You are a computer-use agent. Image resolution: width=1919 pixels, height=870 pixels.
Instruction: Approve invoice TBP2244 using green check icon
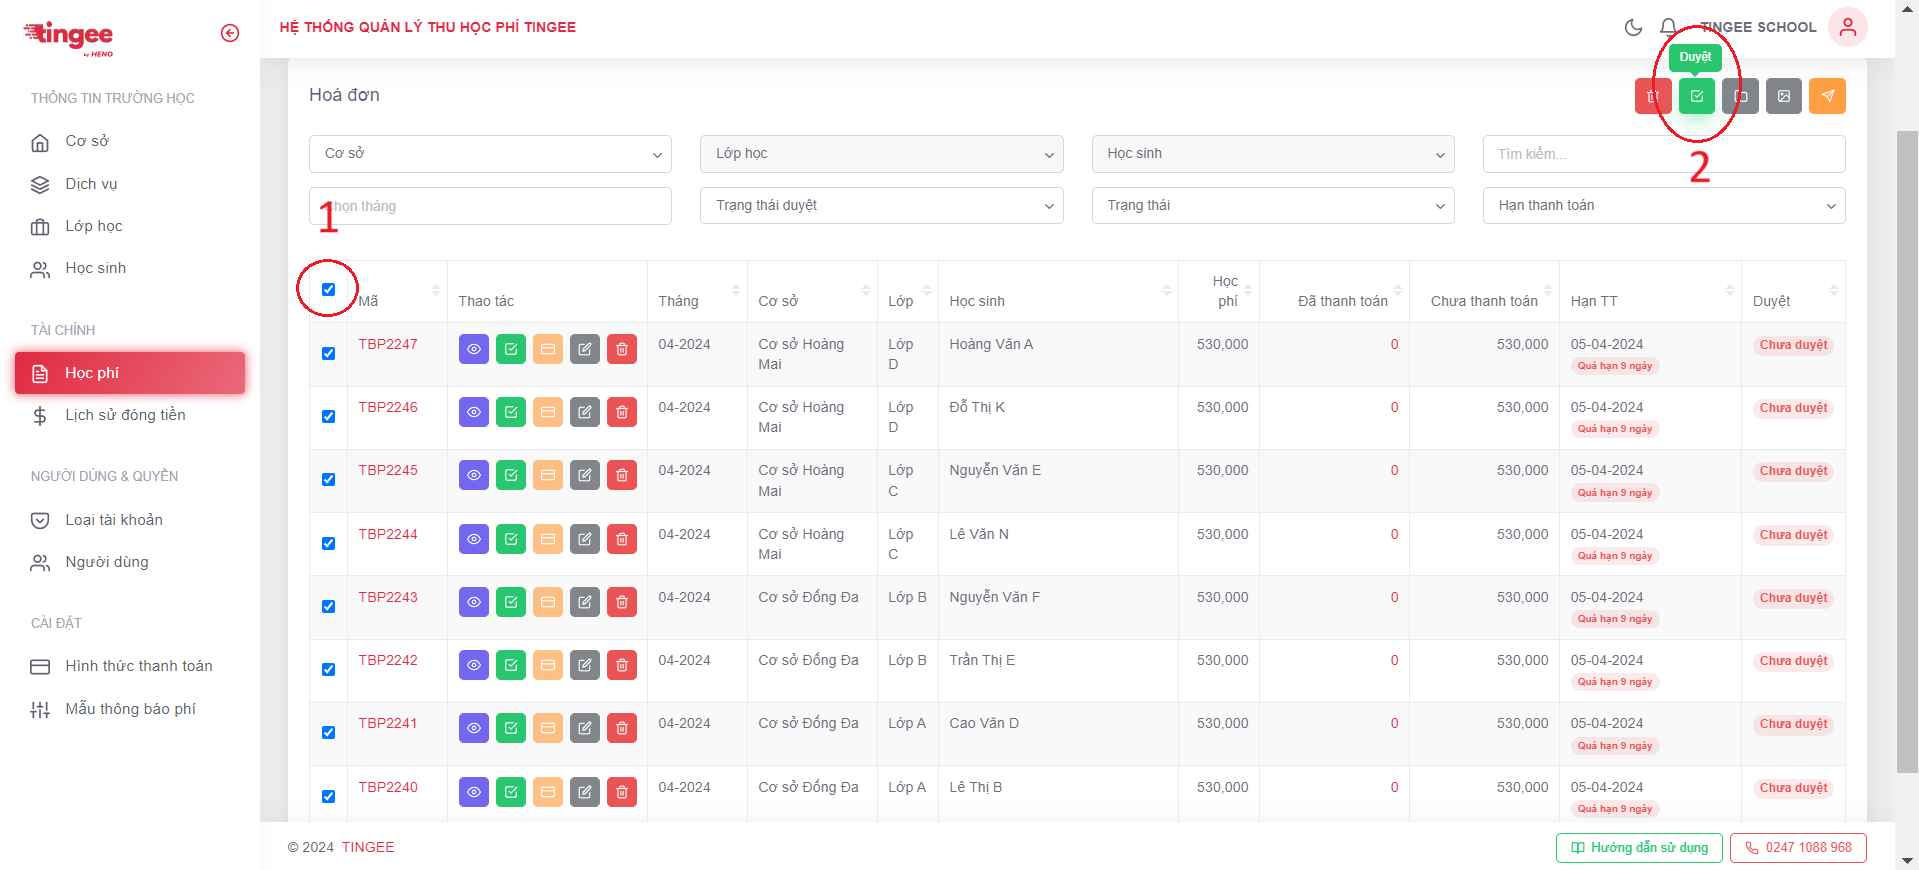[x=511, y=539]
